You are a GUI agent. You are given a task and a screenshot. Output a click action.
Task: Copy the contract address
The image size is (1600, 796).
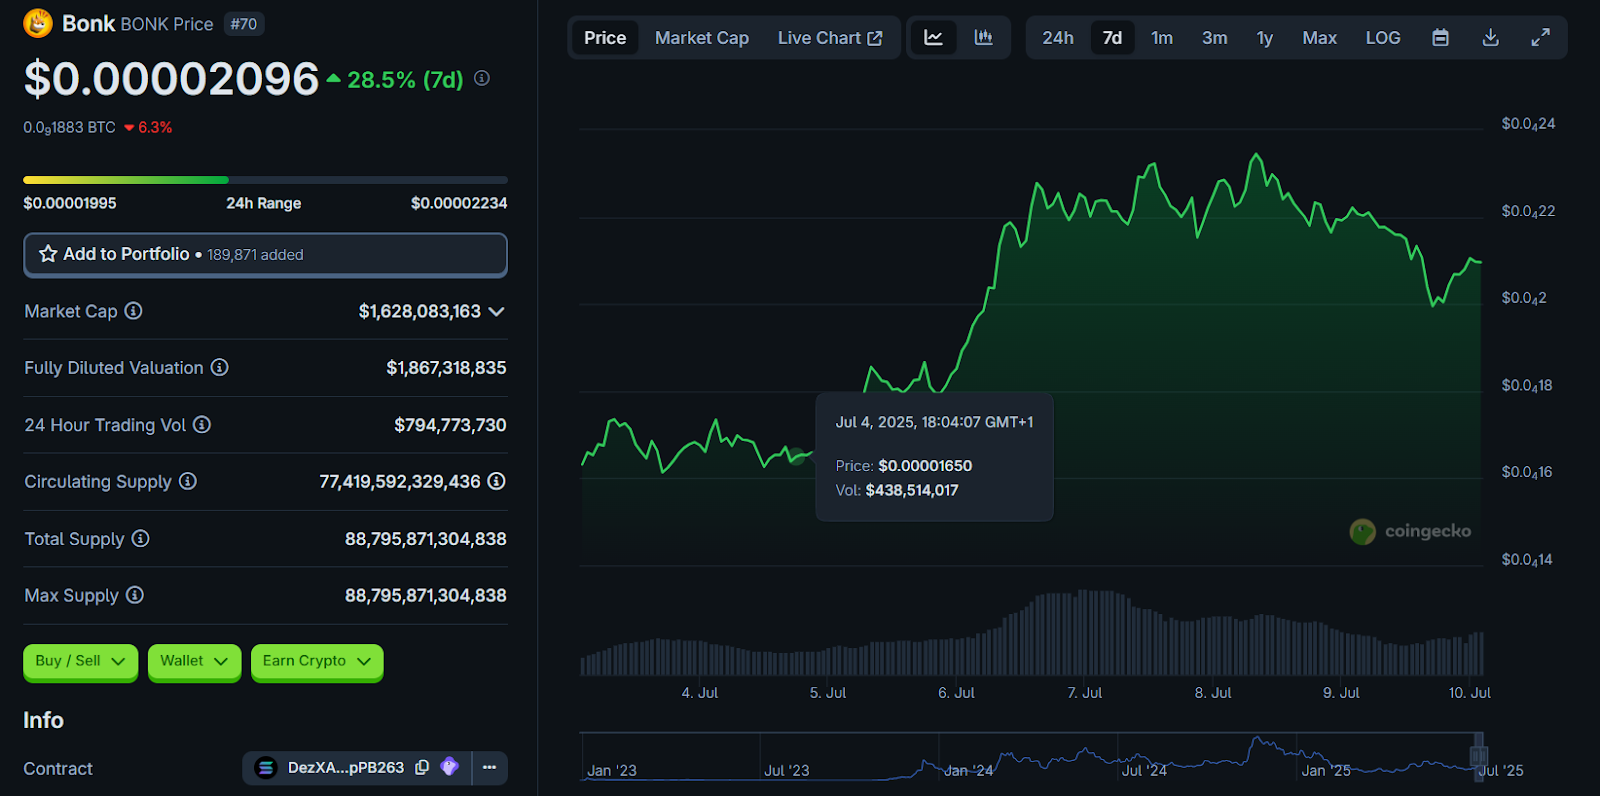tap(422, 768)
